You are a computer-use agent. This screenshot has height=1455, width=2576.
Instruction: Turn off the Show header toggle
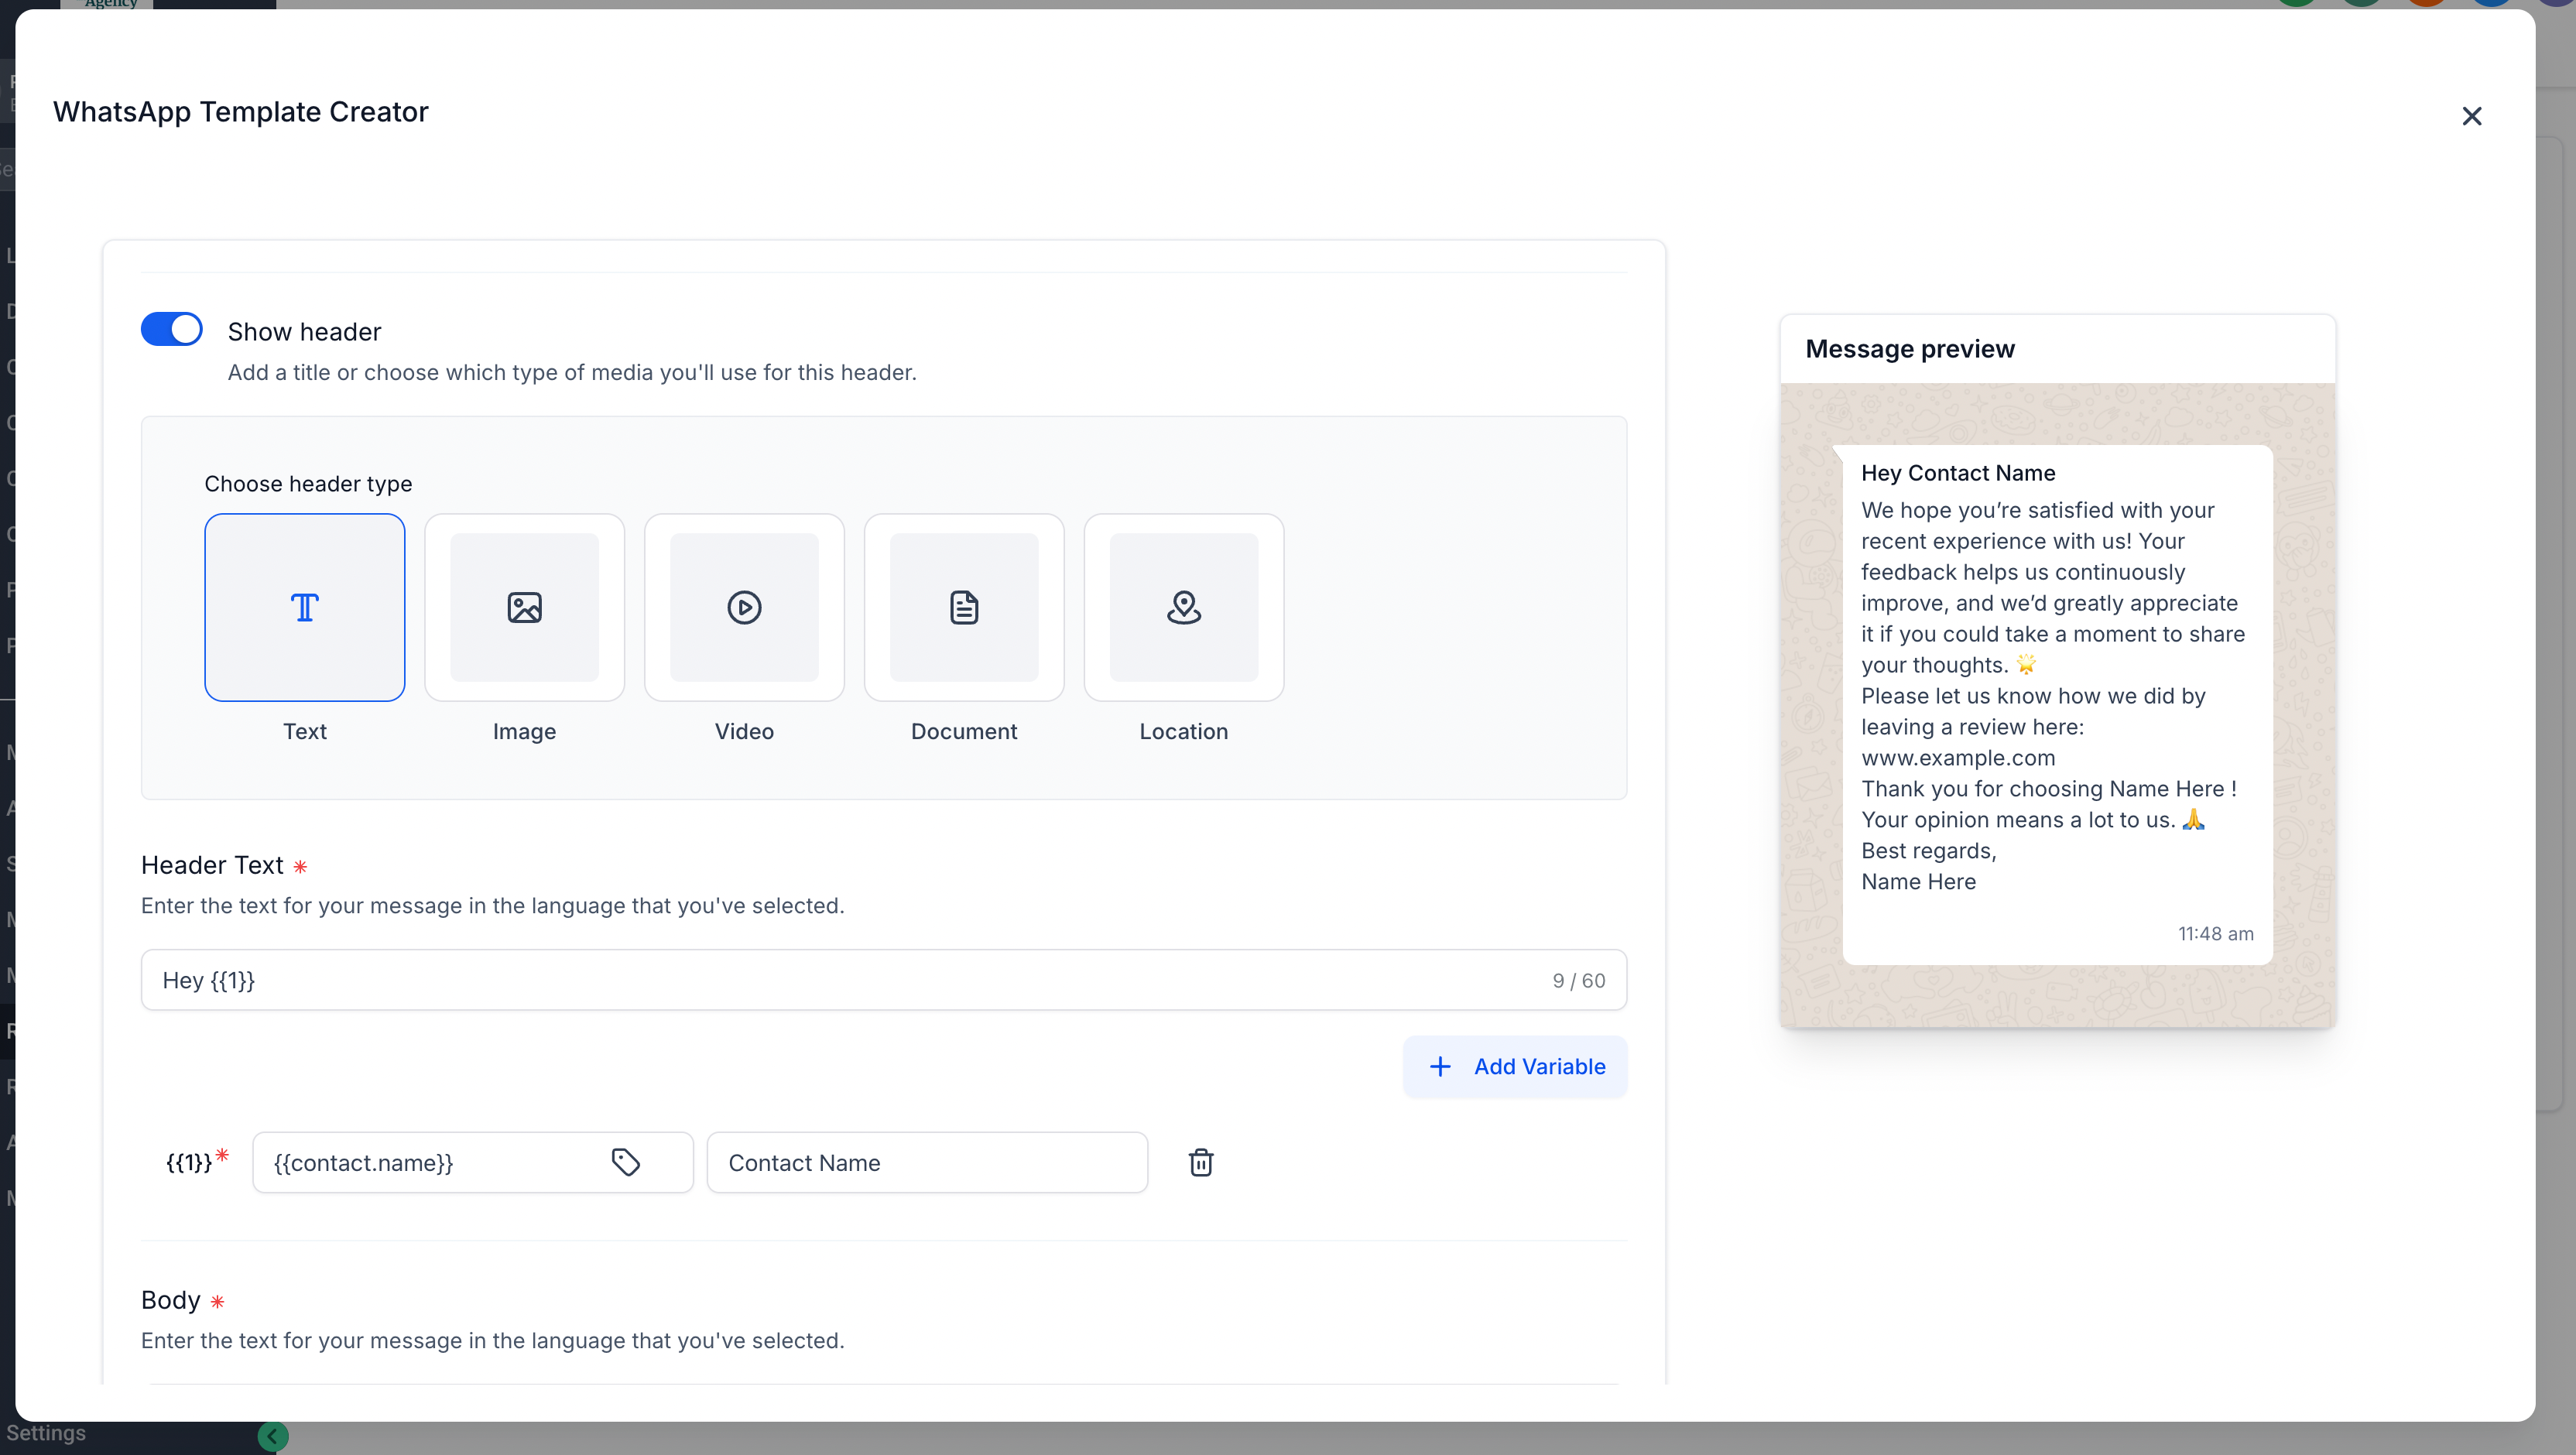click(x=172, y=330)
